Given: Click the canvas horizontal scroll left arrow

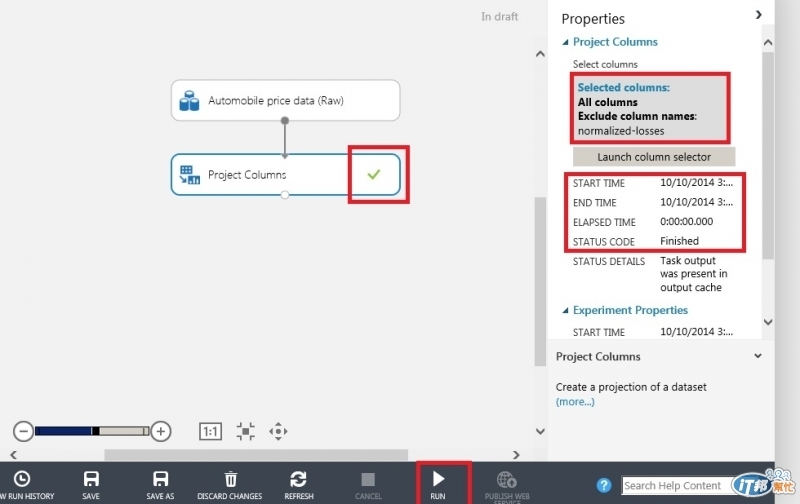Looking at the screenshot, I should [x=14, y=455].
